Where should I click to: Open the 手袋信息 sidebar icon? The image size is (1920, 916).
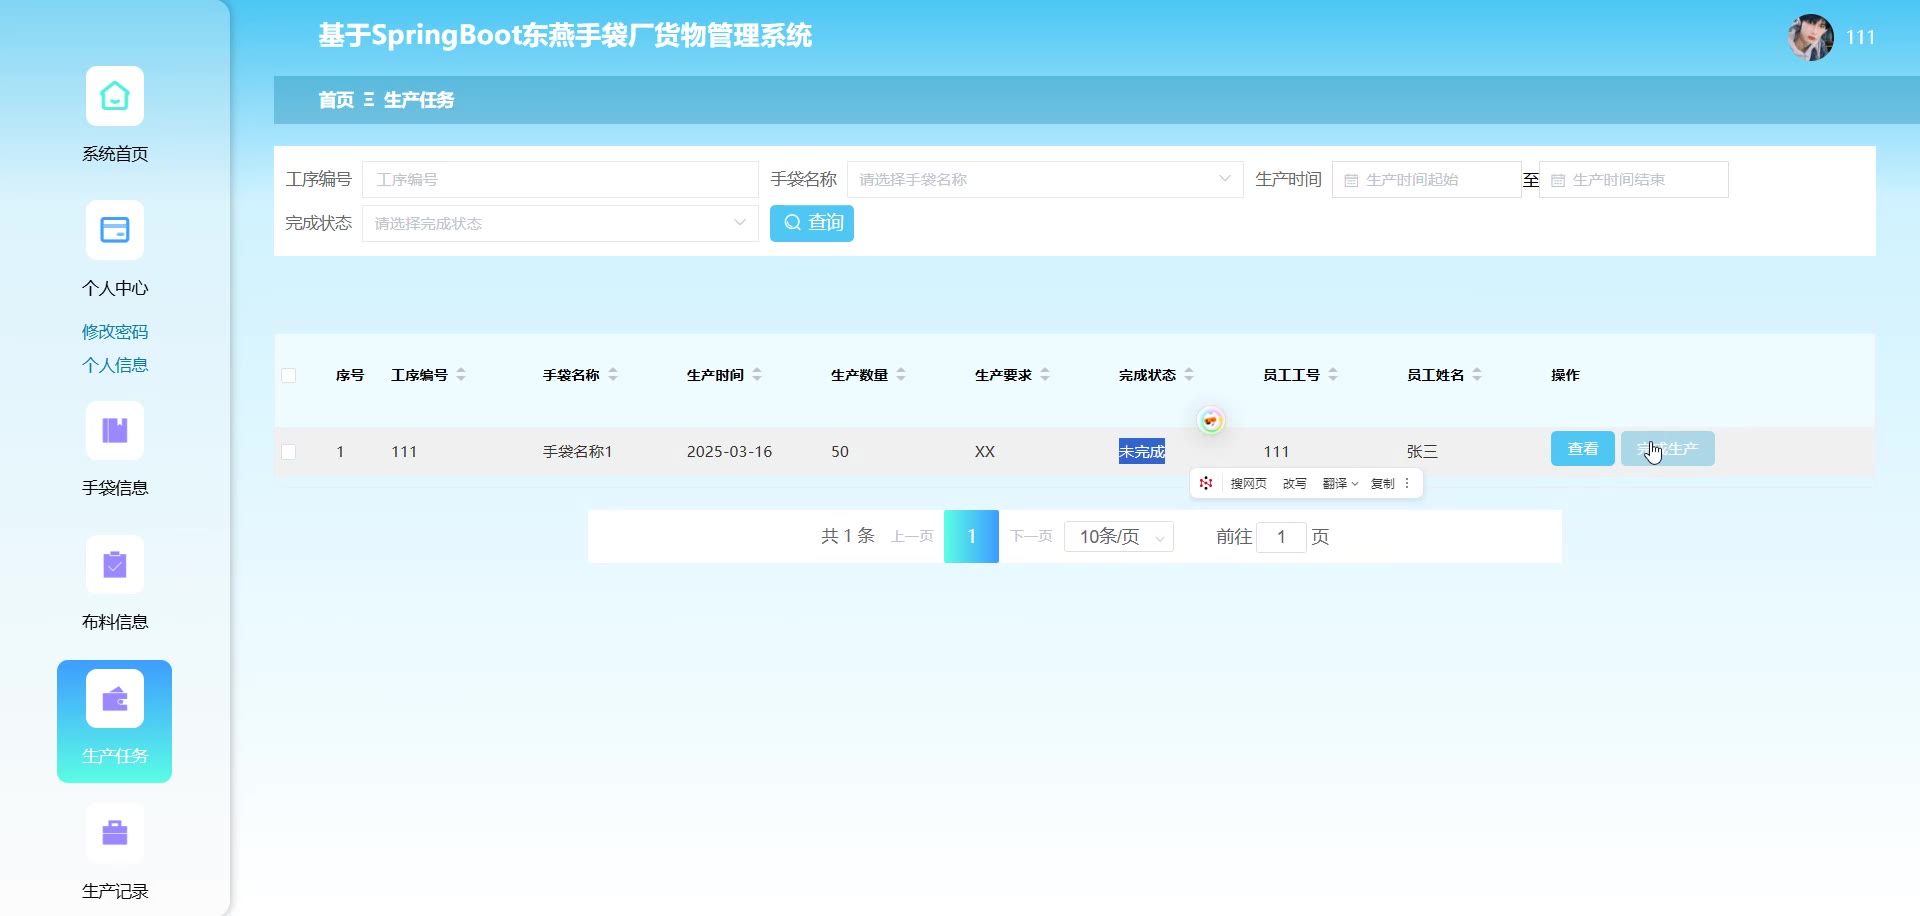115,430
